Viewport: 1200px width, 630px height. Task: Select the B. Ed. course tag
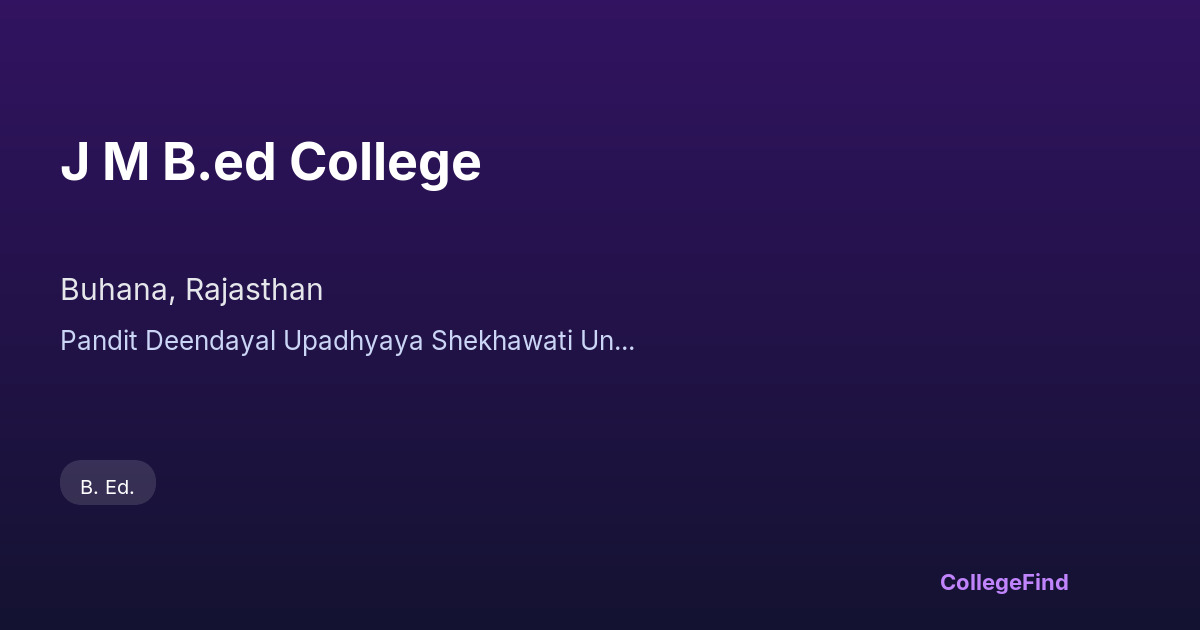108,487
